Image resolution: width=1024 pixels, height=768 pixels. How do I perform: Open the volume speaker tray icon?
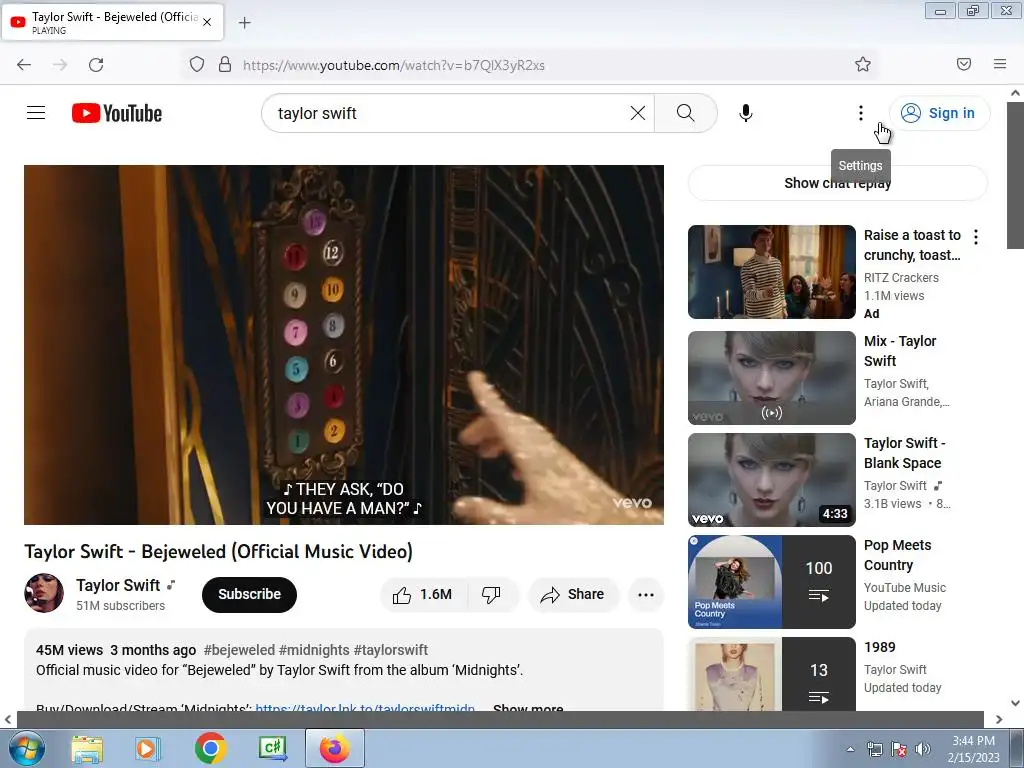tap(922, 749)
